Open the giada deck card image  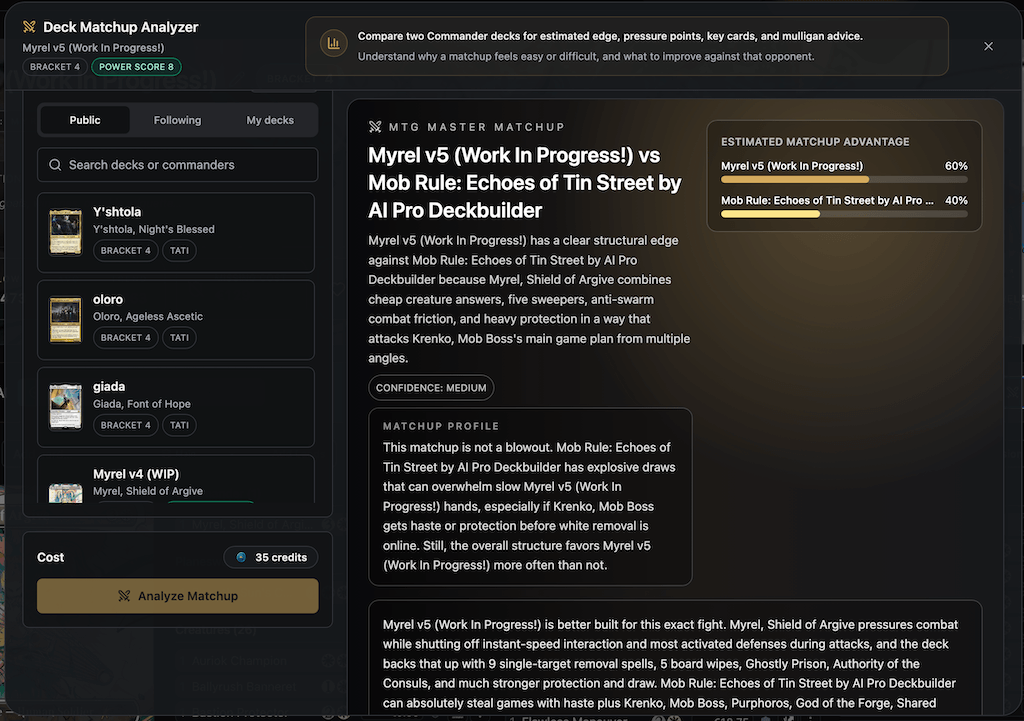66,406
